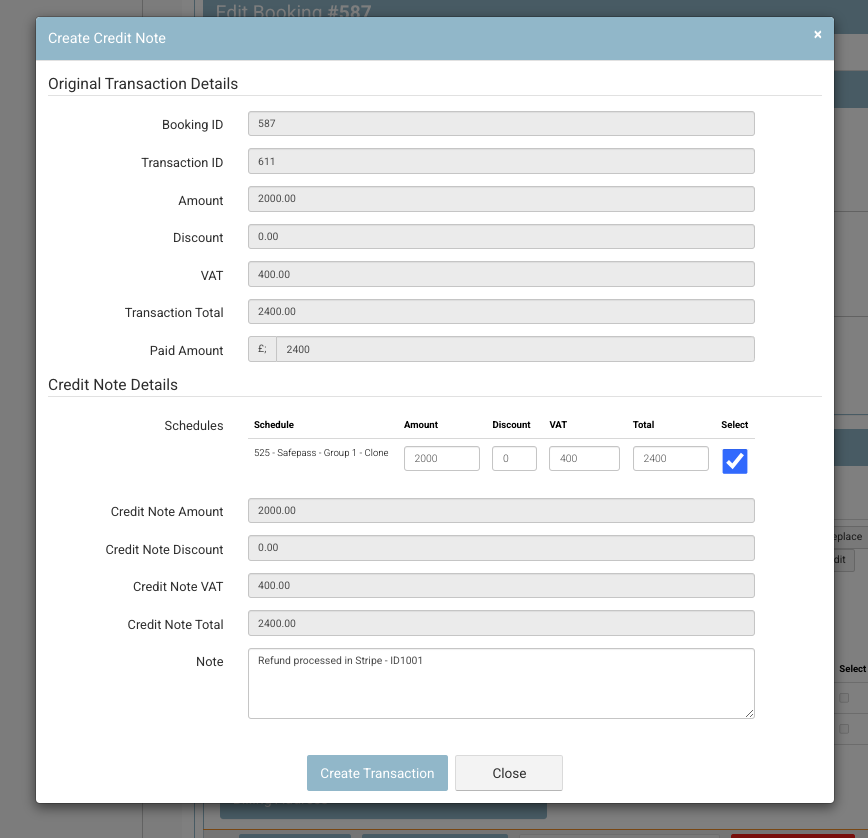Edit the schedule Amount input containing 2000
Viewport: 868px width, 838px height.
tap(441, 457)
